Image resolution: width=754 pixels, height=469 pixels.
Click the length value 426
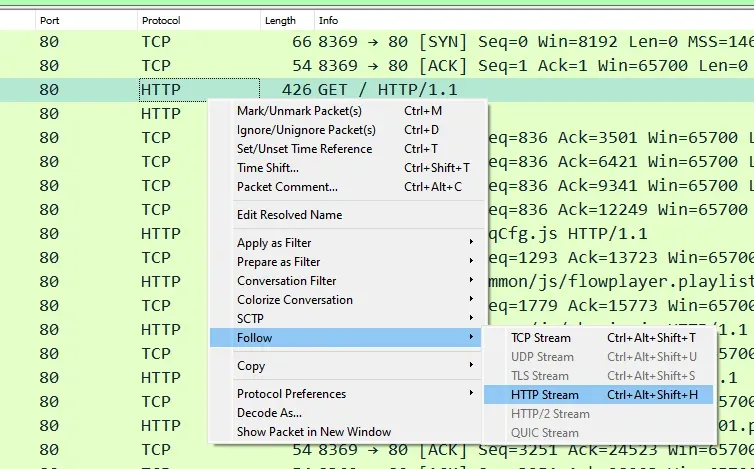pos(297,89)
